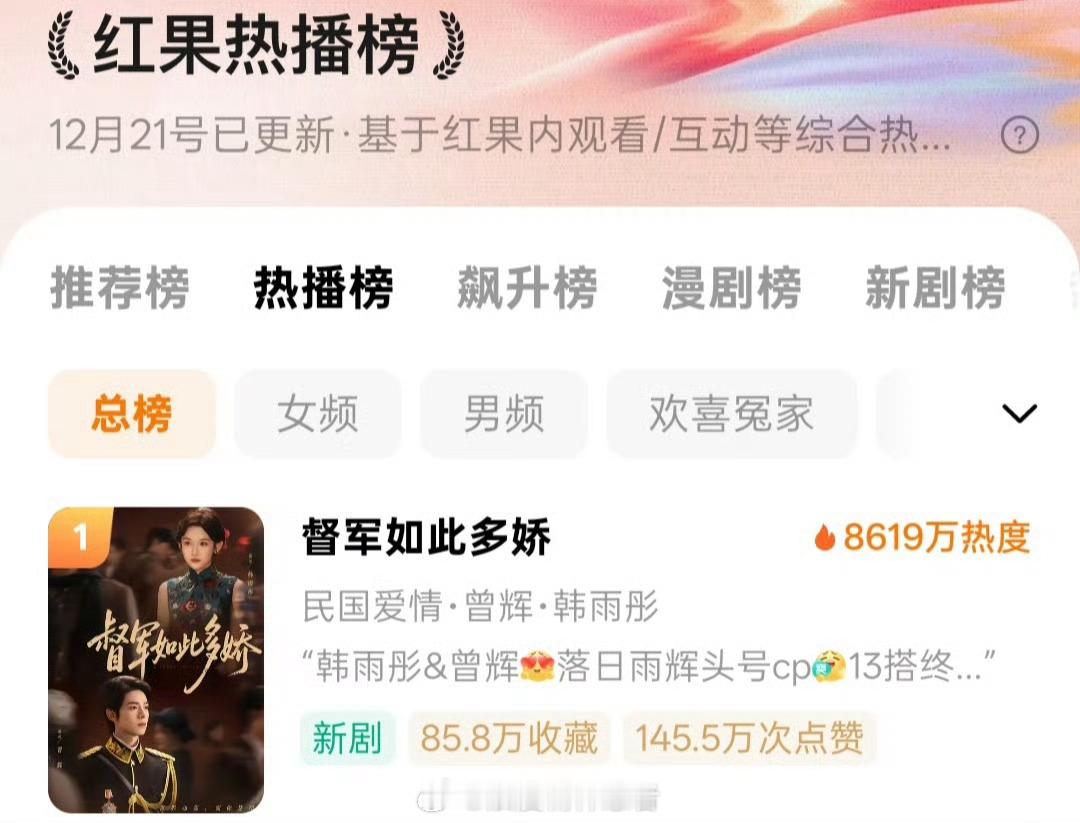Tap the left laurel wreath icon
This screenshot has width=1080, height=823.
tap(63, 47)
